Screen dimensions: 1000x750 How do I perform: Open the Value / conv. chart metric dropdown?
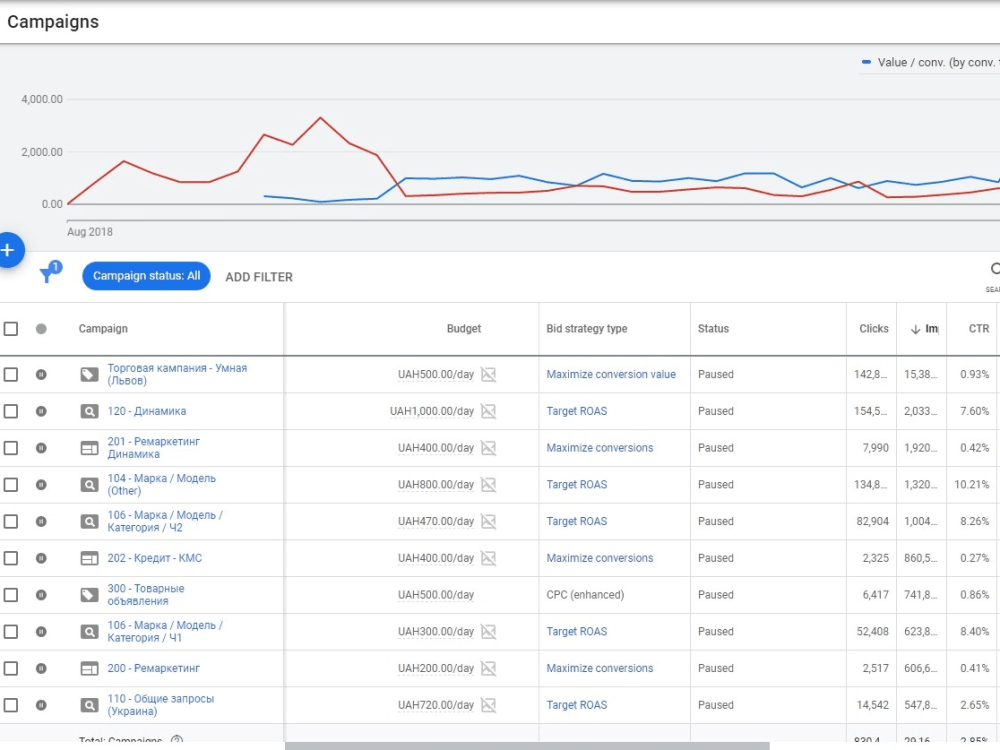tap(931, 62)
